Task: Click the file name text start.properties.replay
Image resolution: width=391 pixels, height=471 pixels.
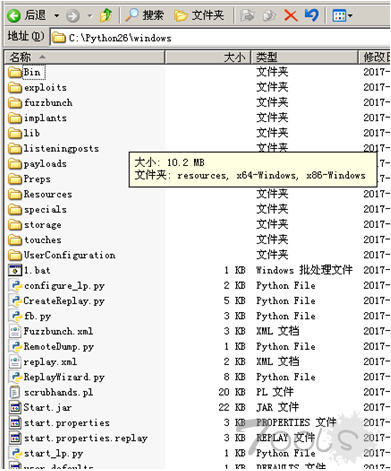Action: 86,438
